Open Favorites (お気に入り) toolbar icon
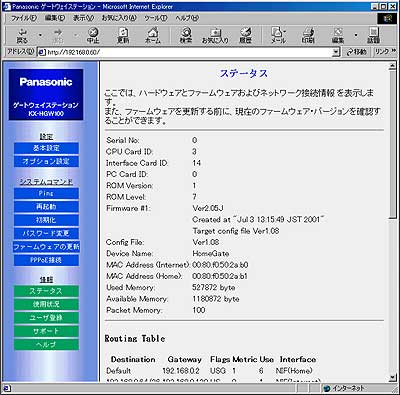The width and height of the screenshot is (400, 395). point(215,36)
